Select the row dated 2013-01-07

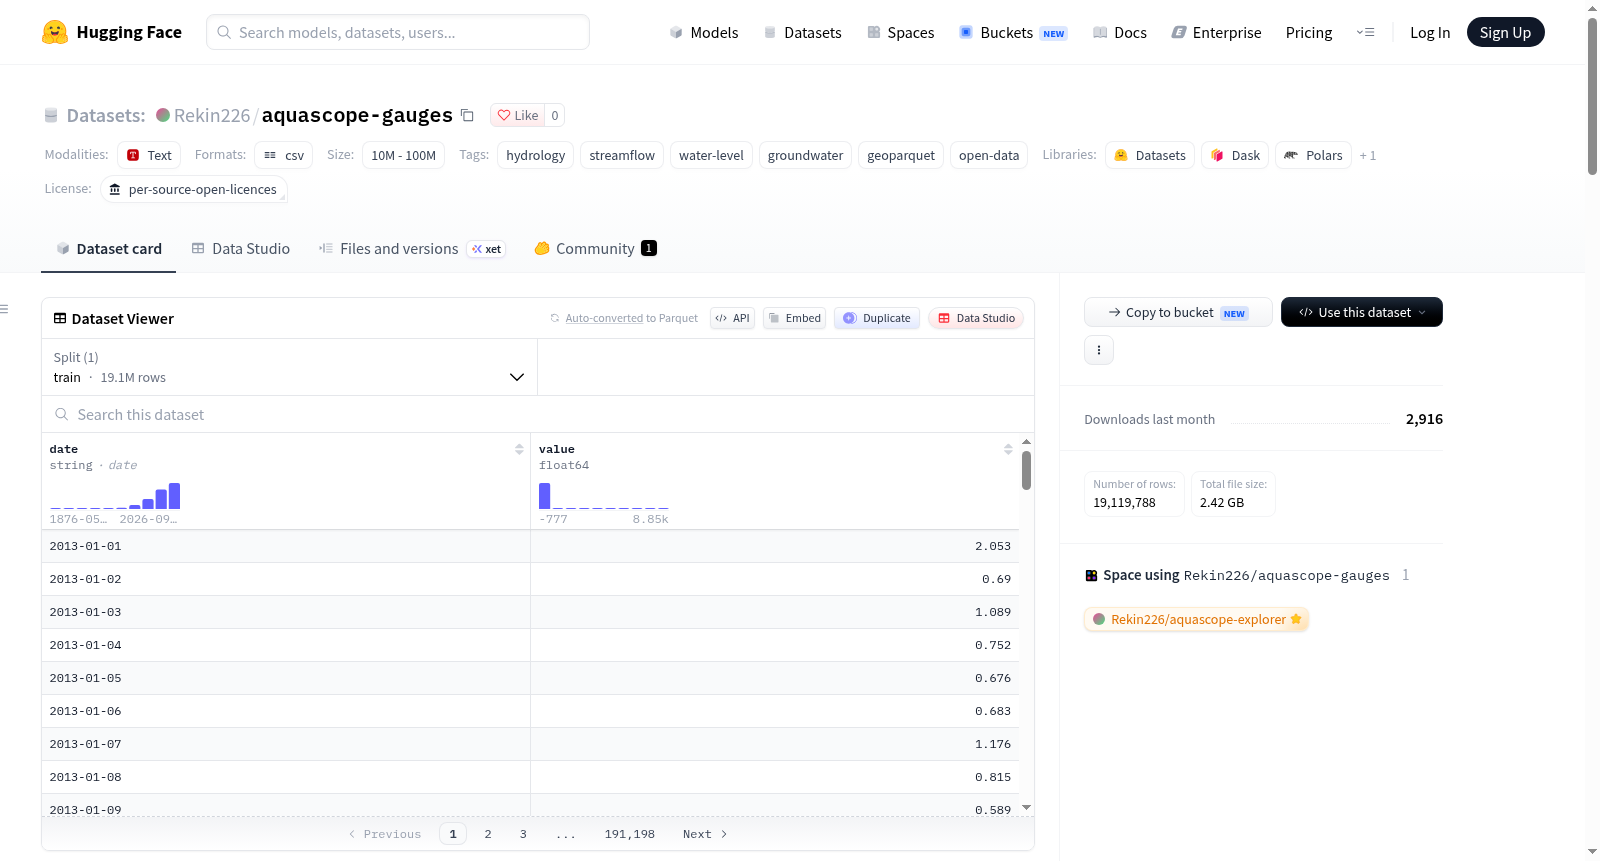click(530, 744)
